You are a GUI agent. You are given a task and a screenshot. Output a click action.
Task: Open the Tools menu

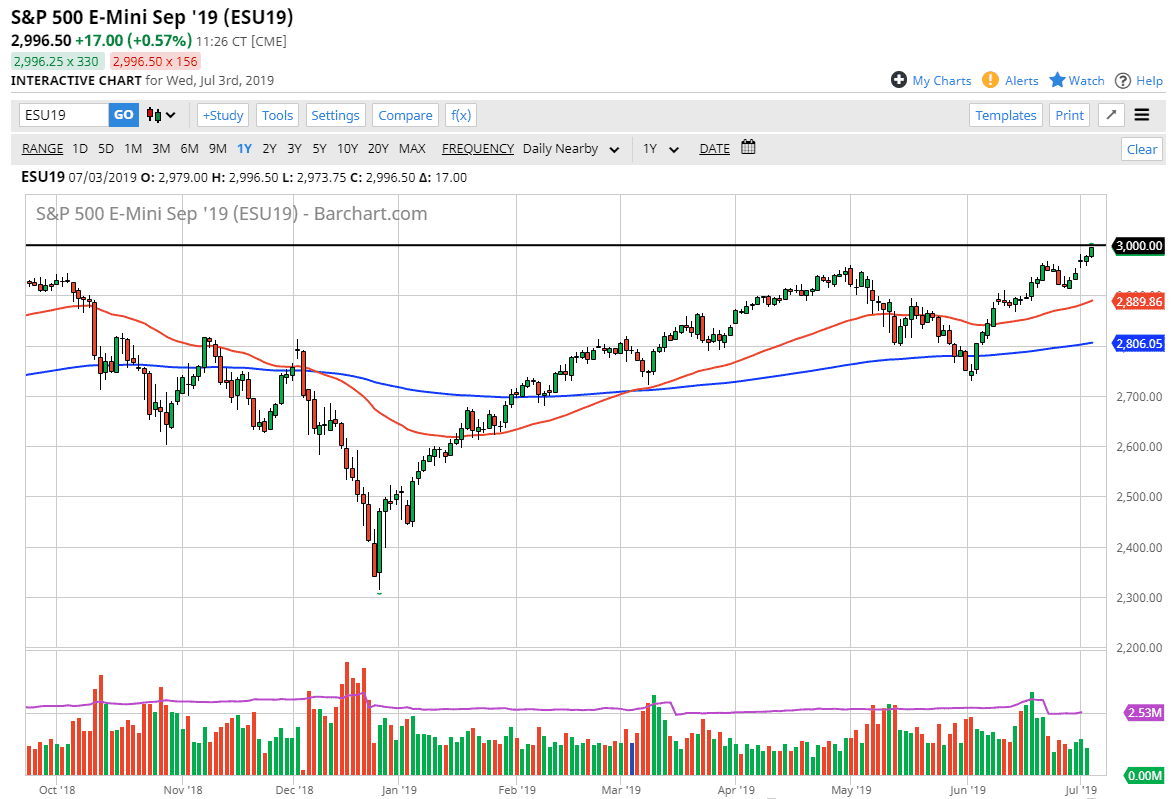pos(277,114)
